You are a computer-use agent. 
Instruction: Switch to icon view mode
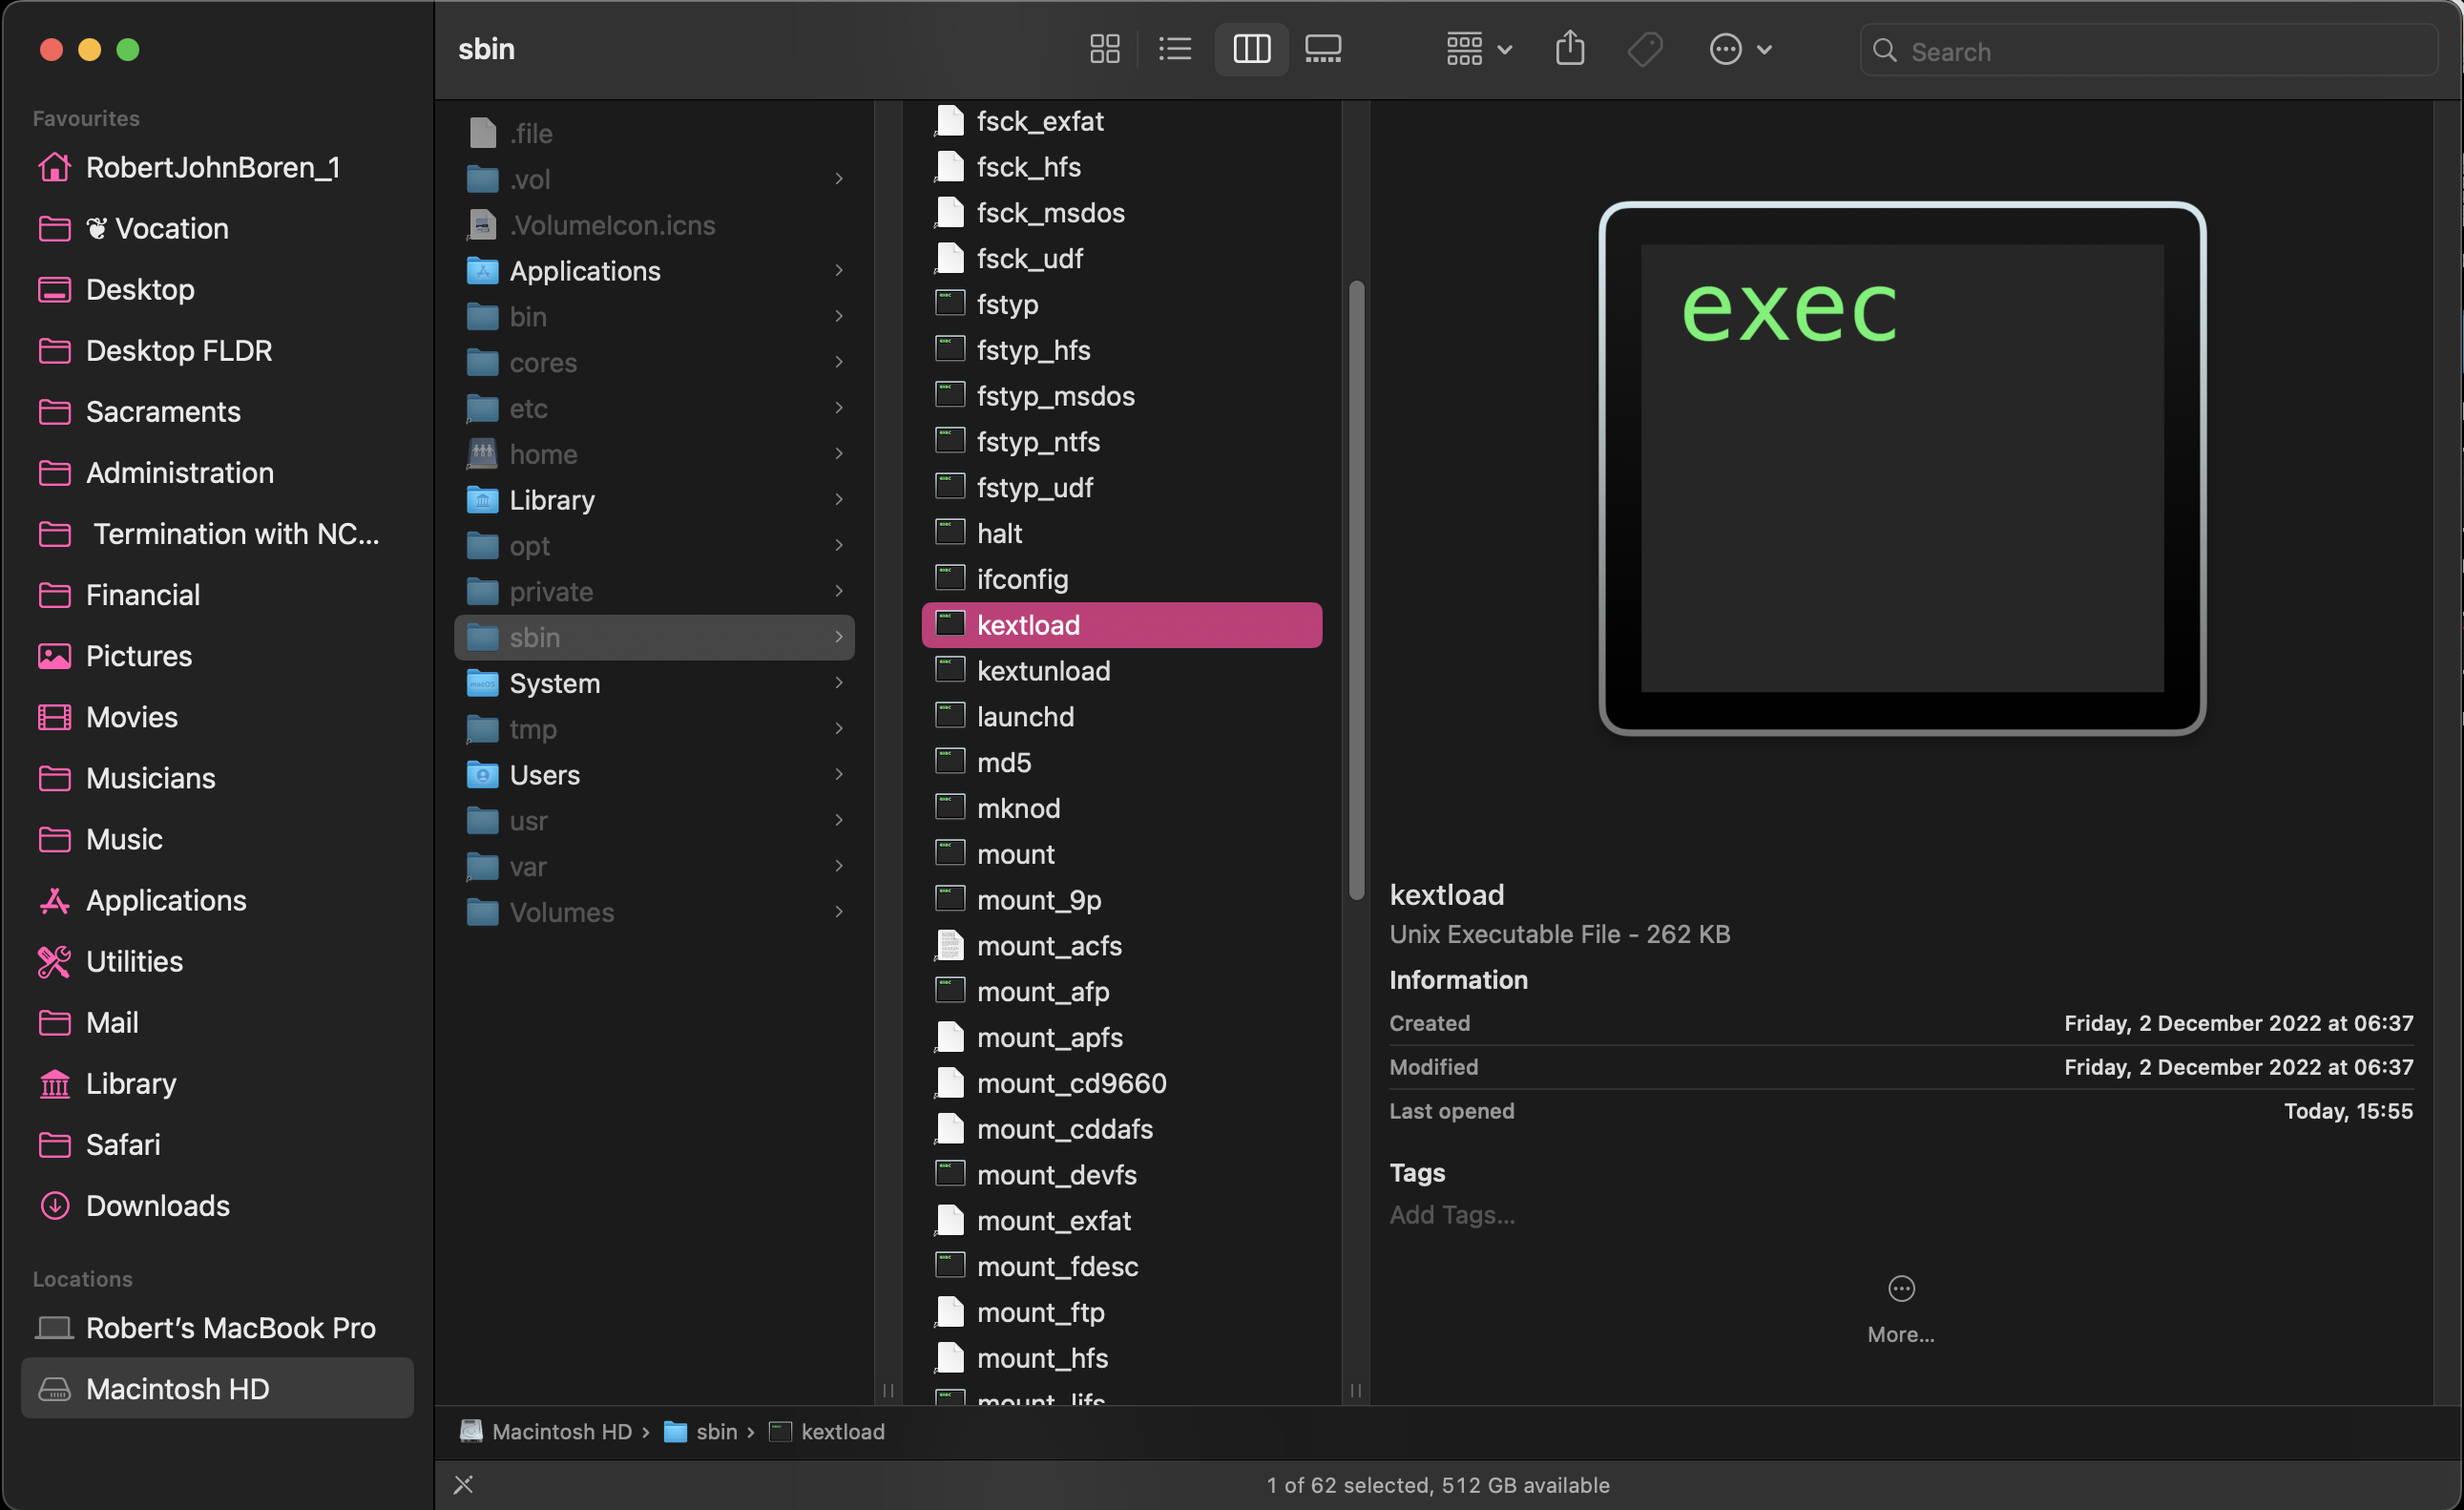pyautogui.click(x=1104, y=49)
